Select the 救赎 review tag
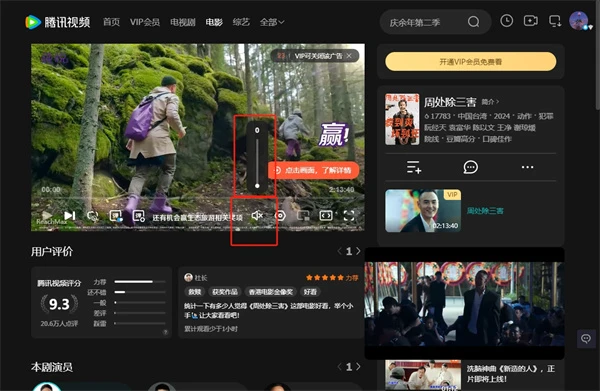Screen dimensions: 600x391 [194, 292]
